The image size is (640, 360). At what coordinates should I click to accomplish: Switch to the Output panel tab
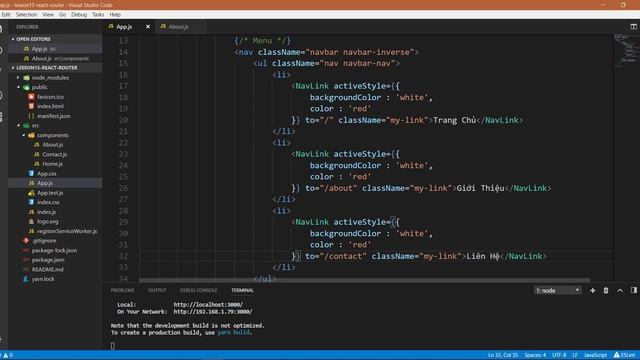point(157,290)
